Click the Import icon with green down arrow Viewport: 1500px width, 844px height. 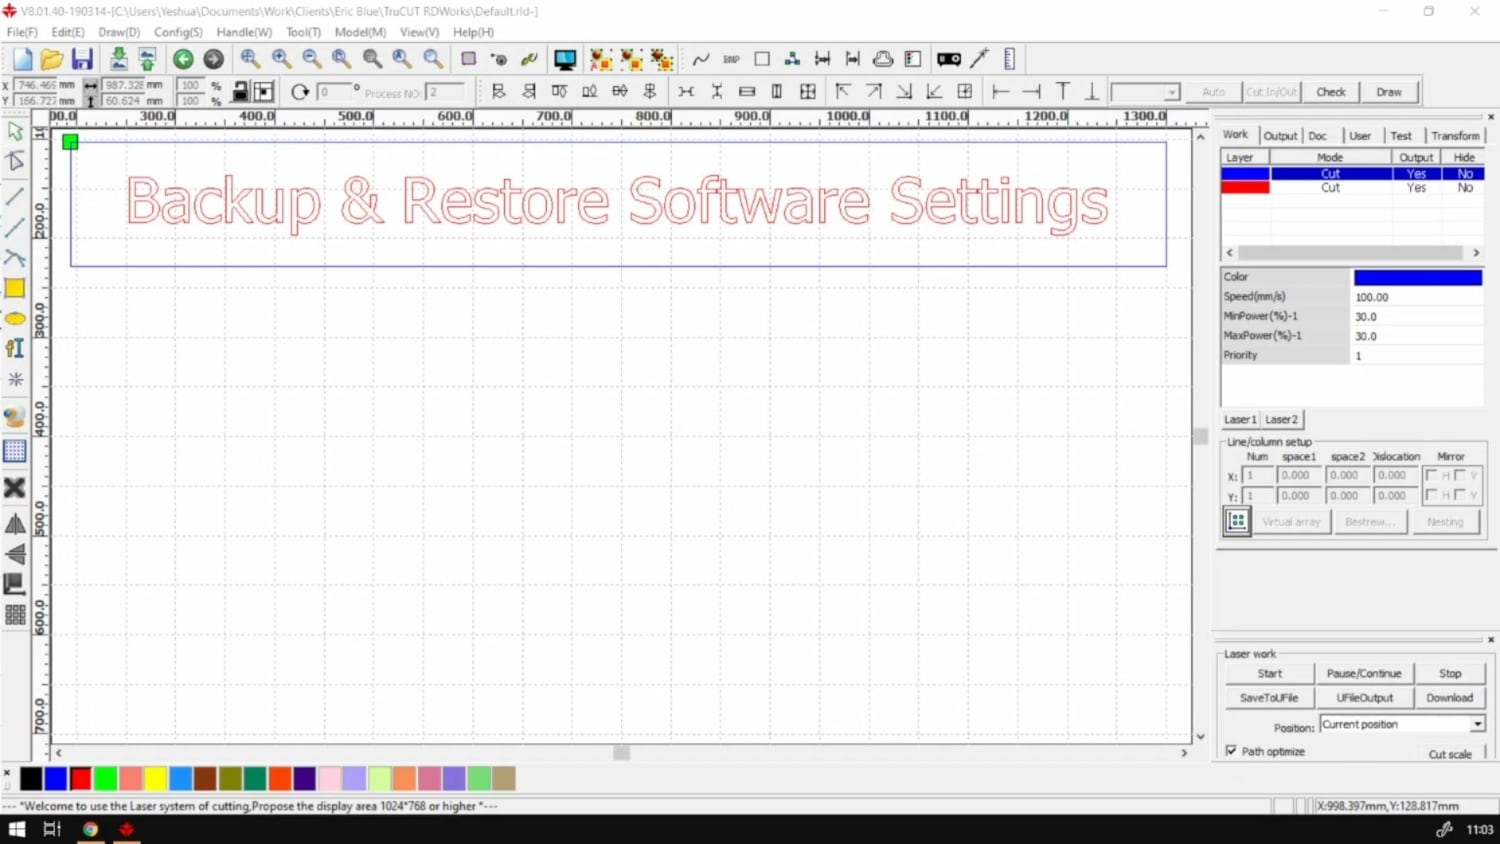(x=118, y=60)
